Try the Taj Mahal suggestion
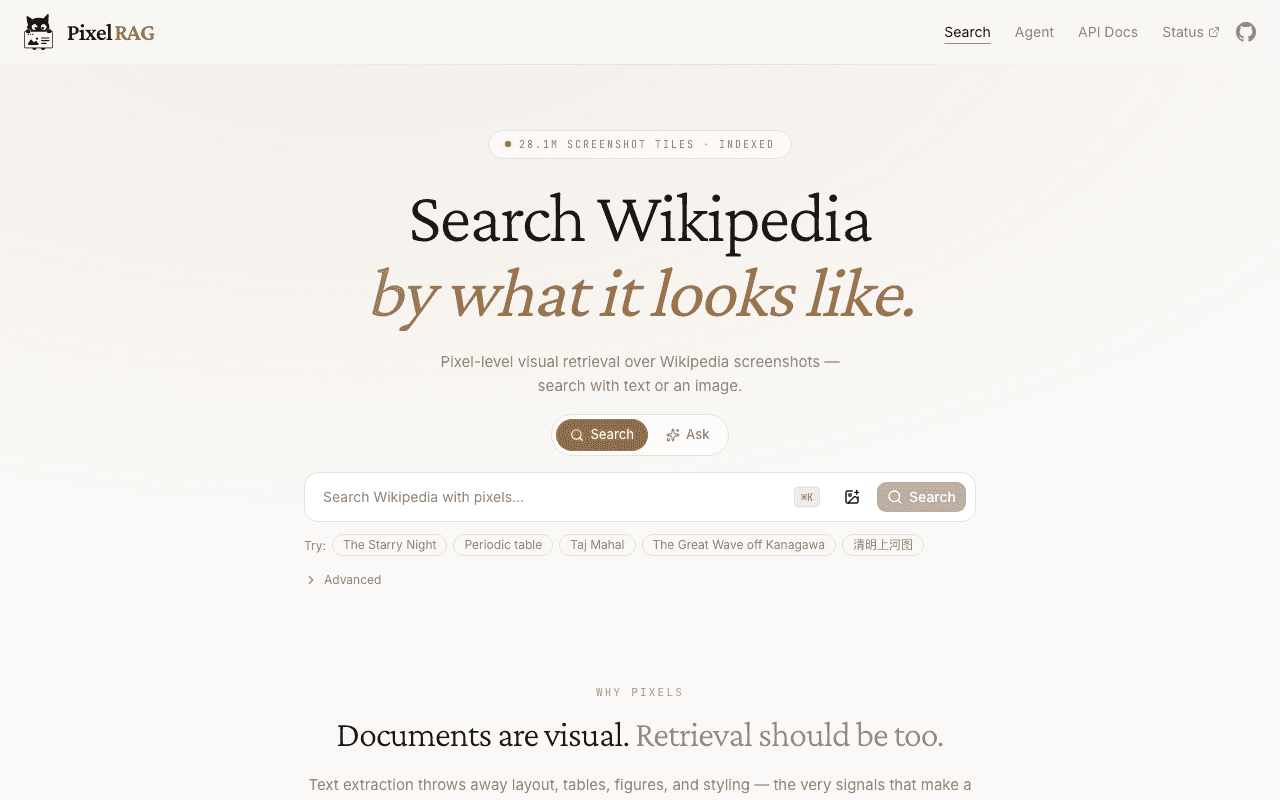 [597, 545]
